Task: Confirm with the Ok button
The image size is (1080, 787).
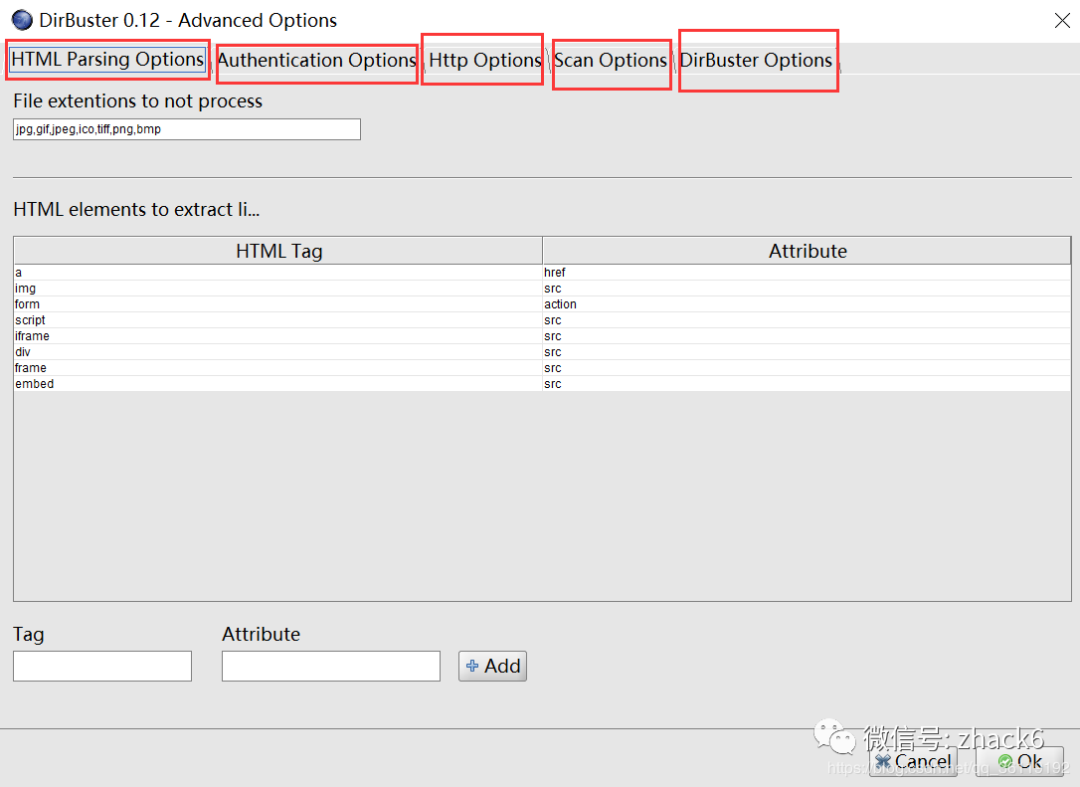Action: click(1019, 762)
